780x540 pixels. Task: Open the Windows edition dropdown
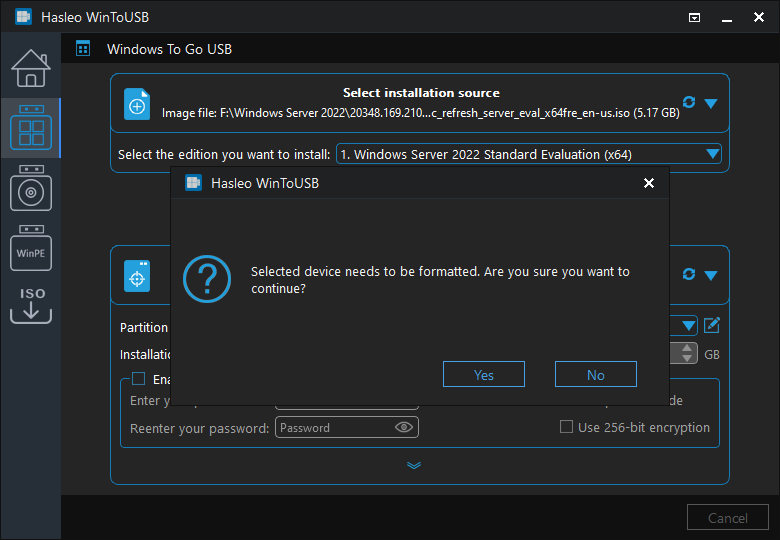pos(712,154)
